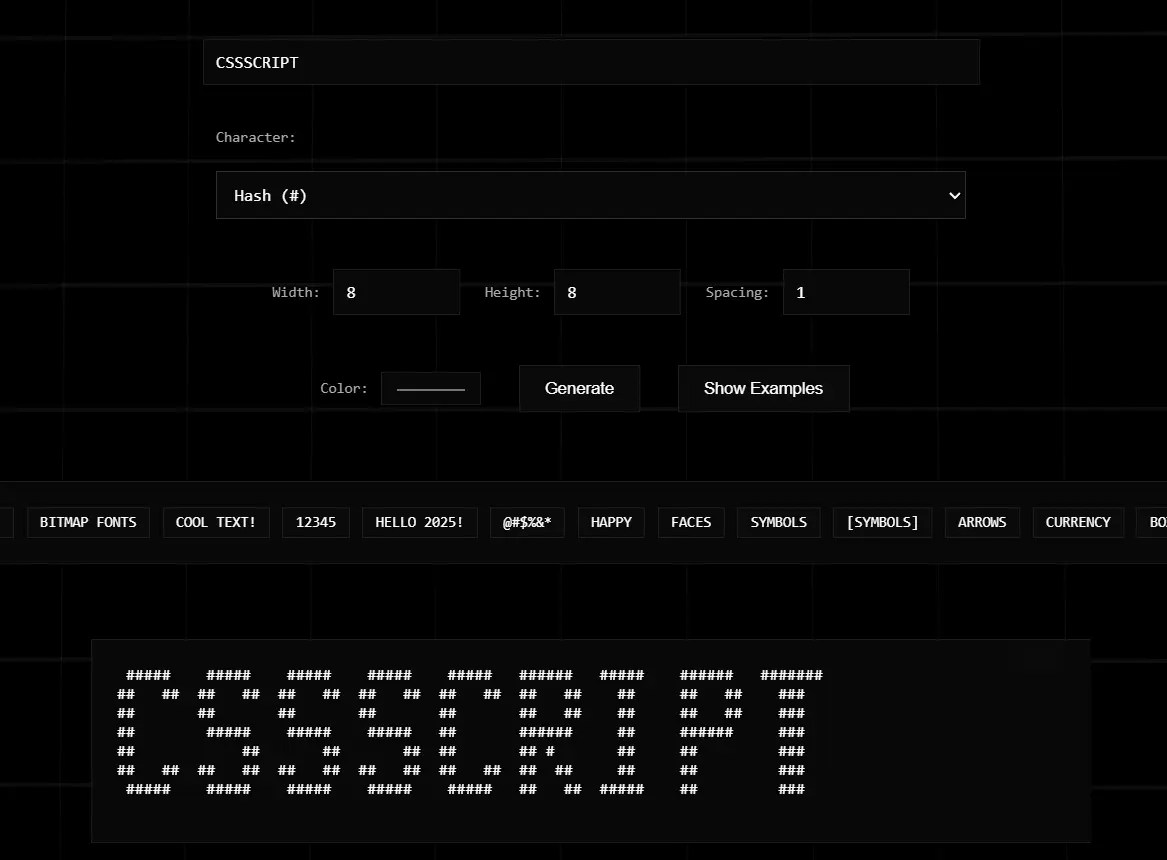Select the ASCII art output area
The width and height of the screenshot is (1167, 860).
click(590, 740)
